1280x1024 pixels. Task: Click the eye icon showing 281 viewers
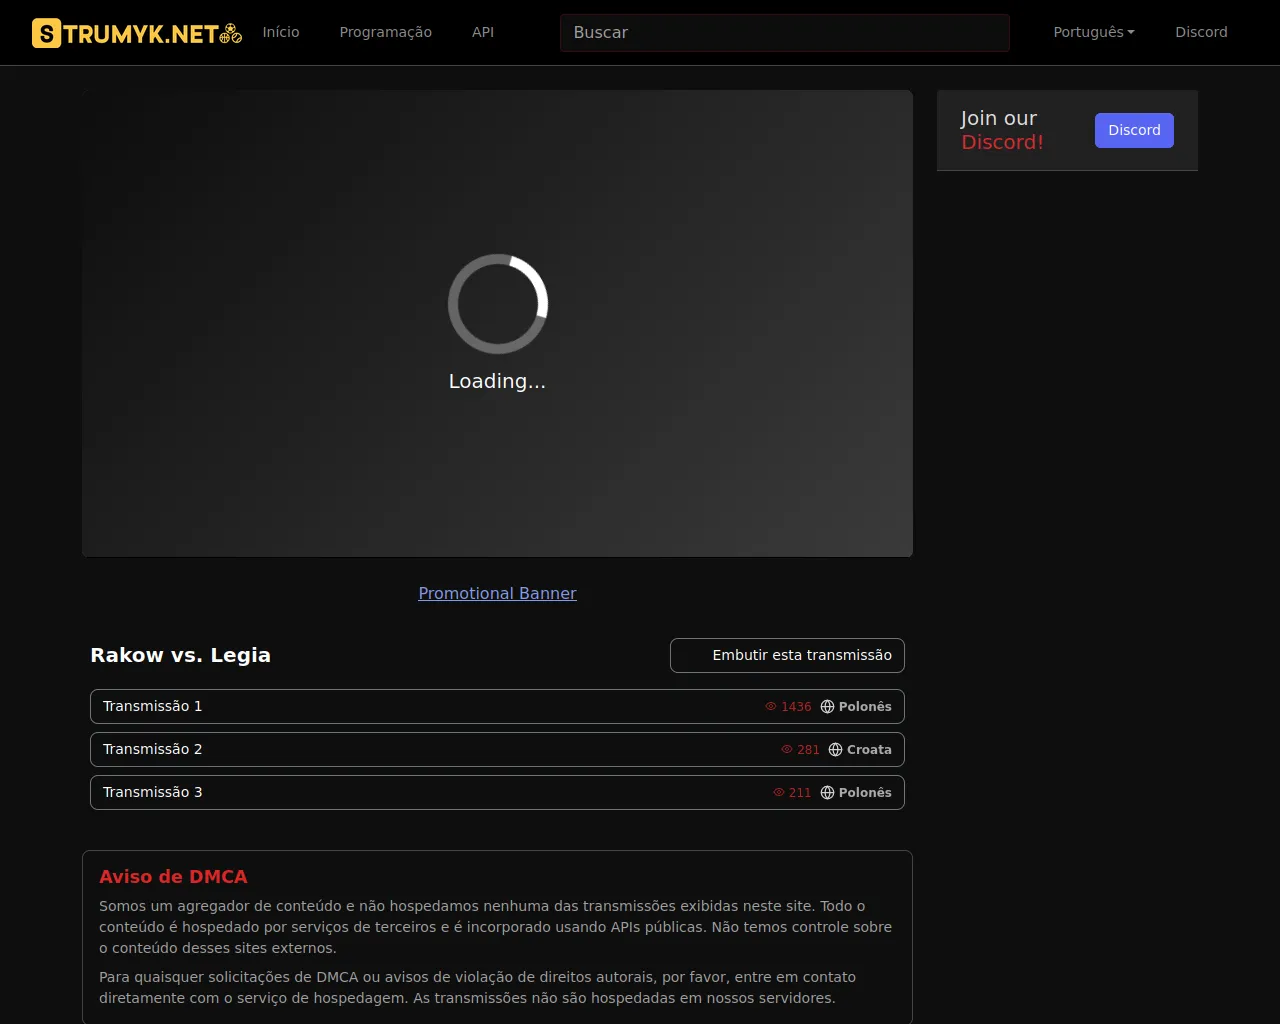787,750
